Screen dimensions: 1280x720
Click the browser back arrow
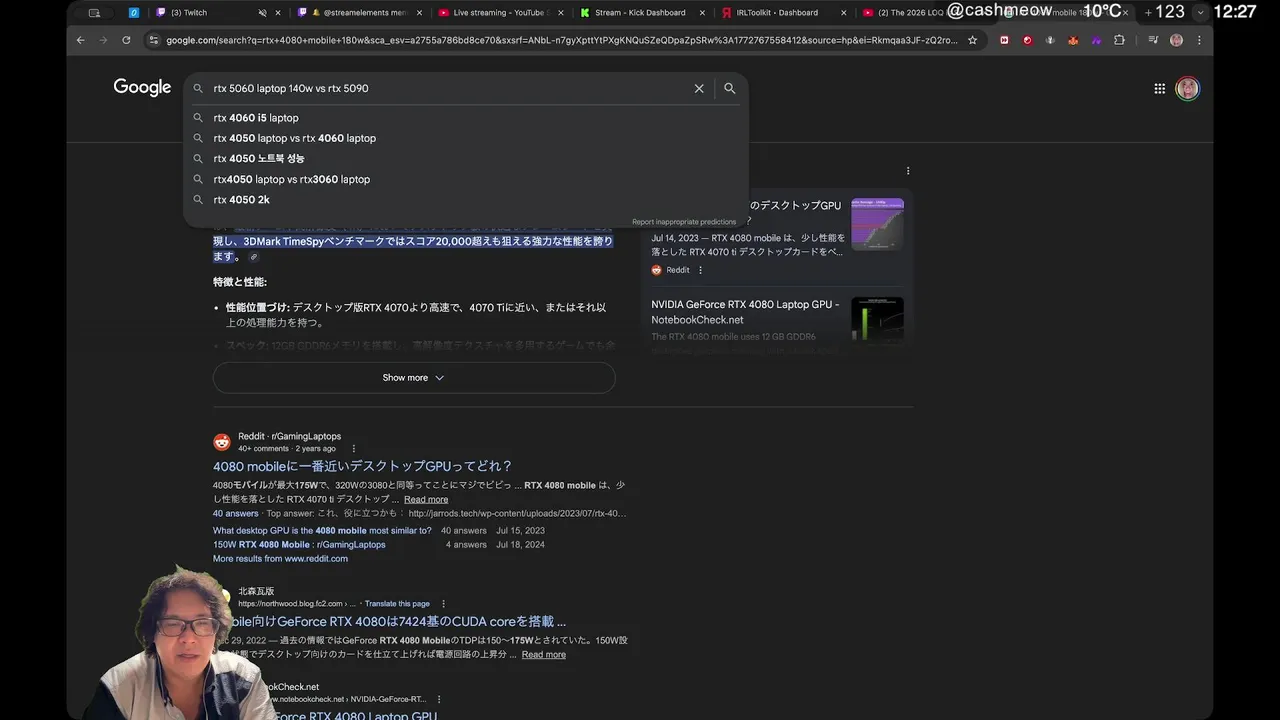[80, 40]
